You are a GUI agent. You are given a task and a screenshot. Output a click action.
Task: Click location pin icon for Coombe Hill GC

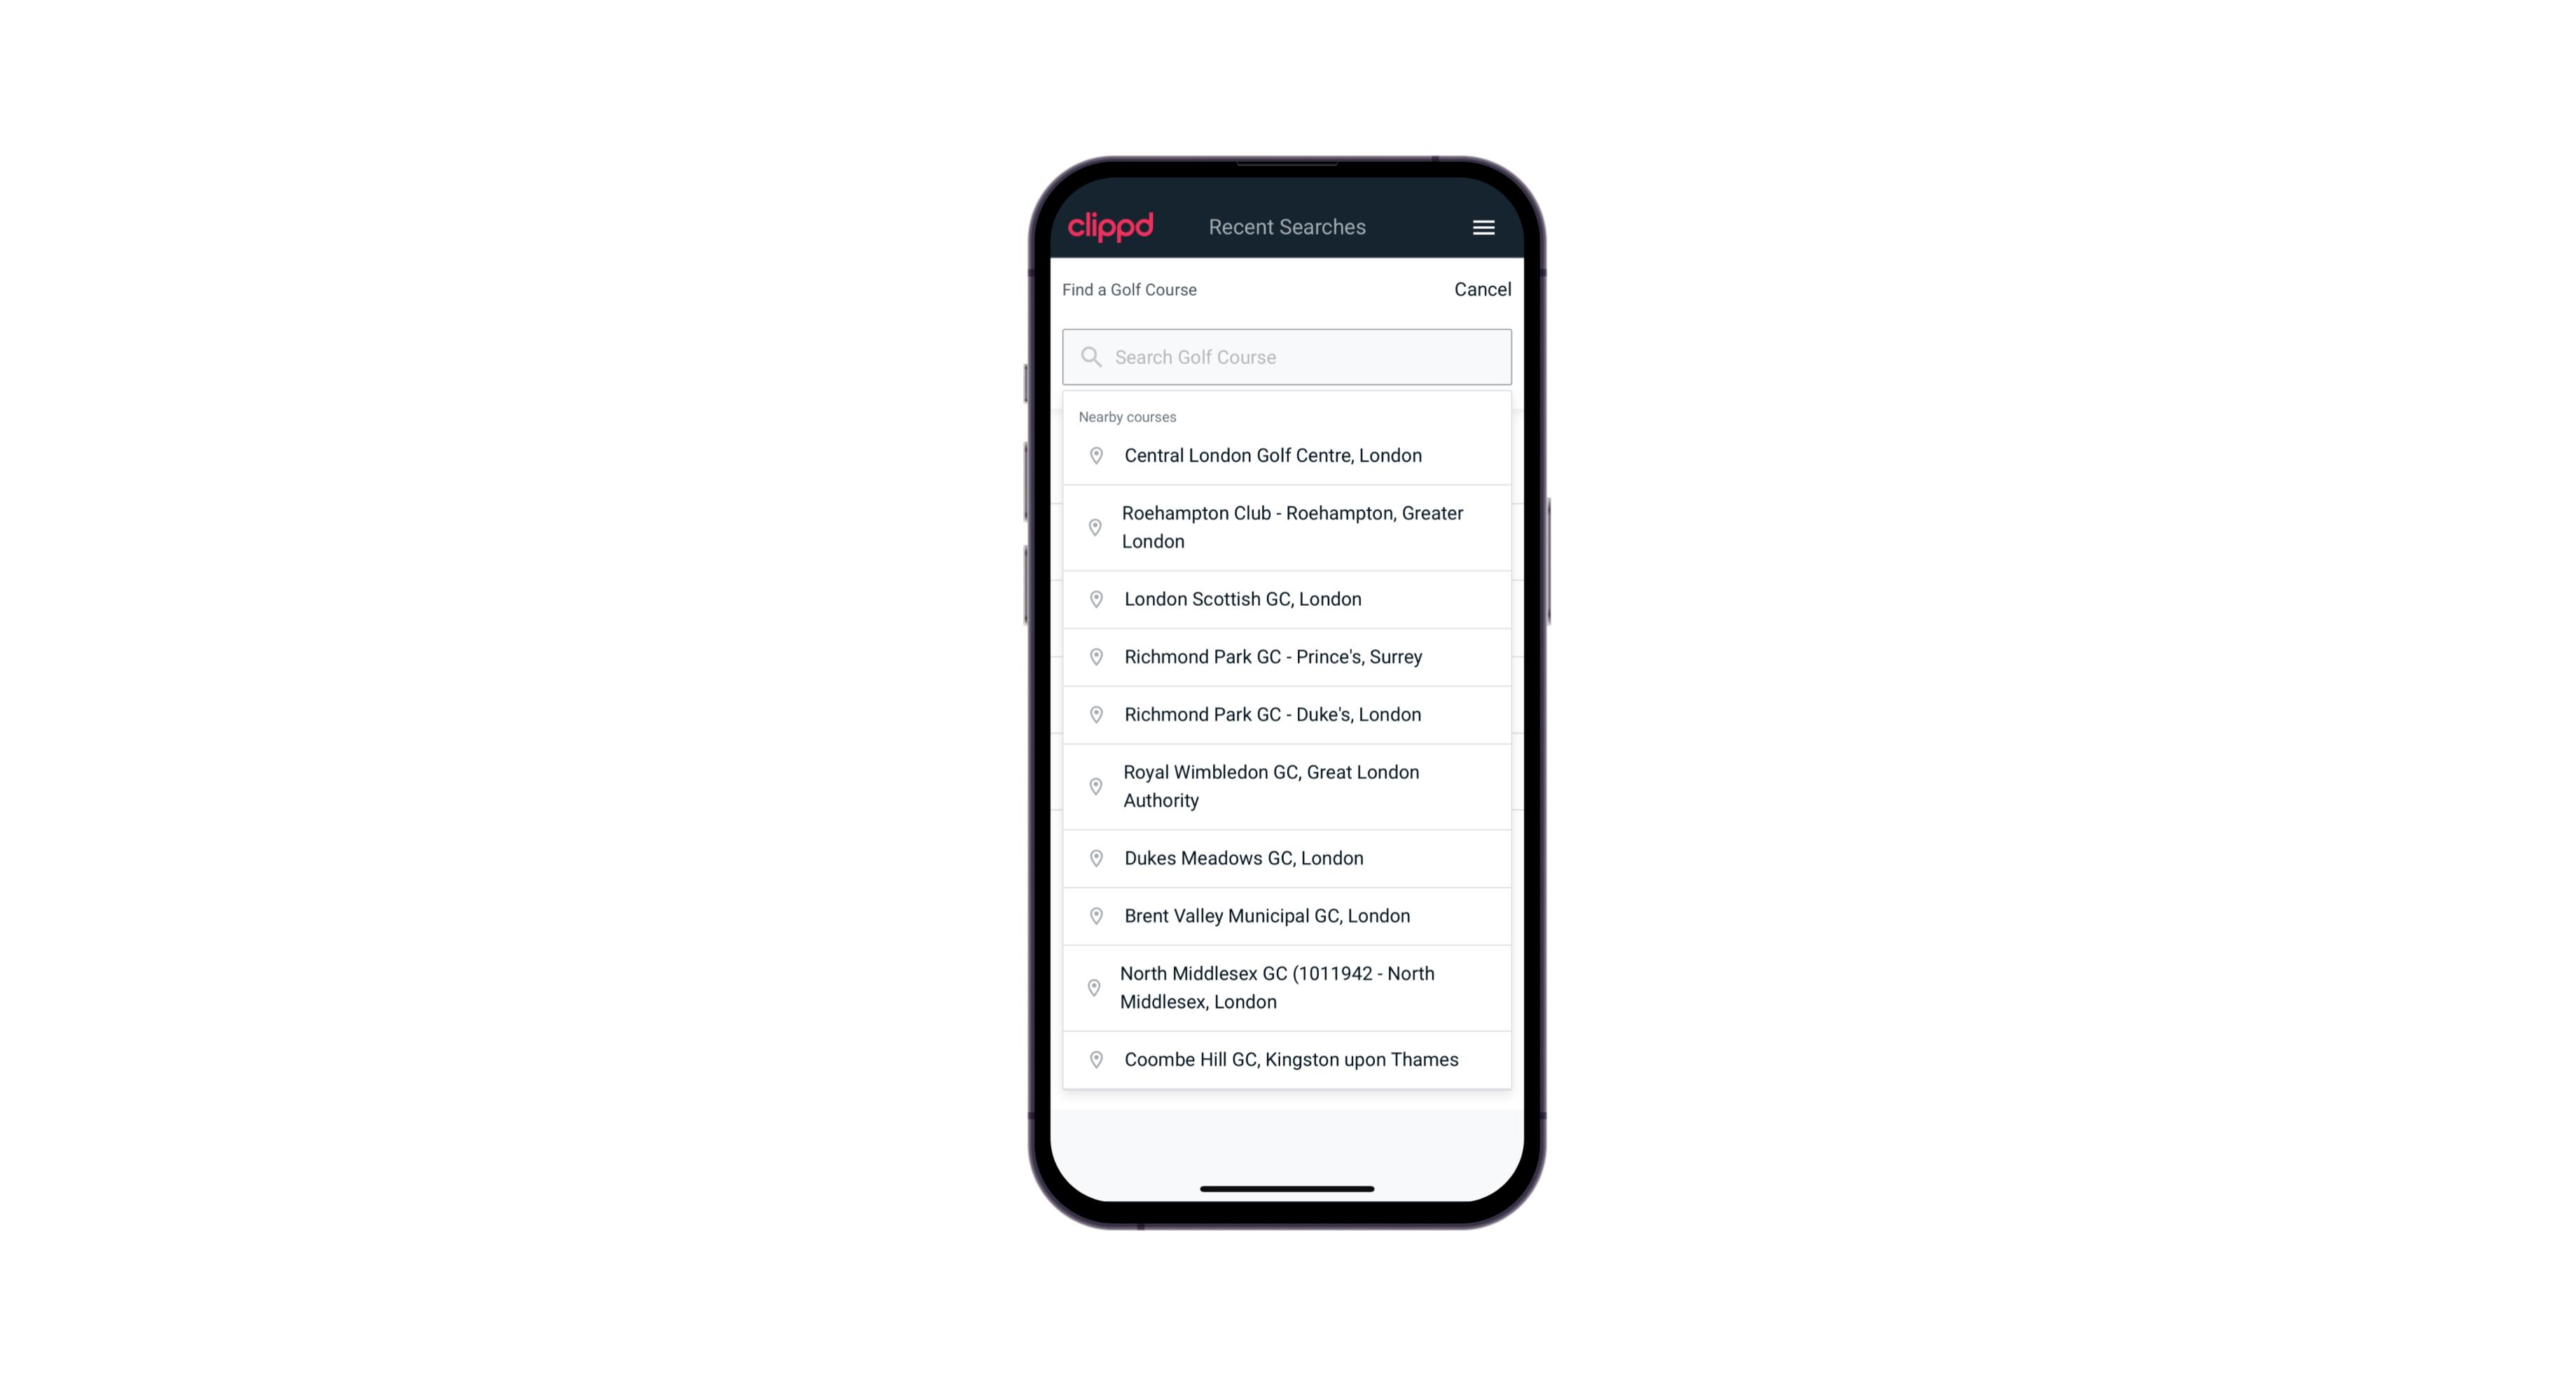pyautogui.click(x=1093, y=1060)
